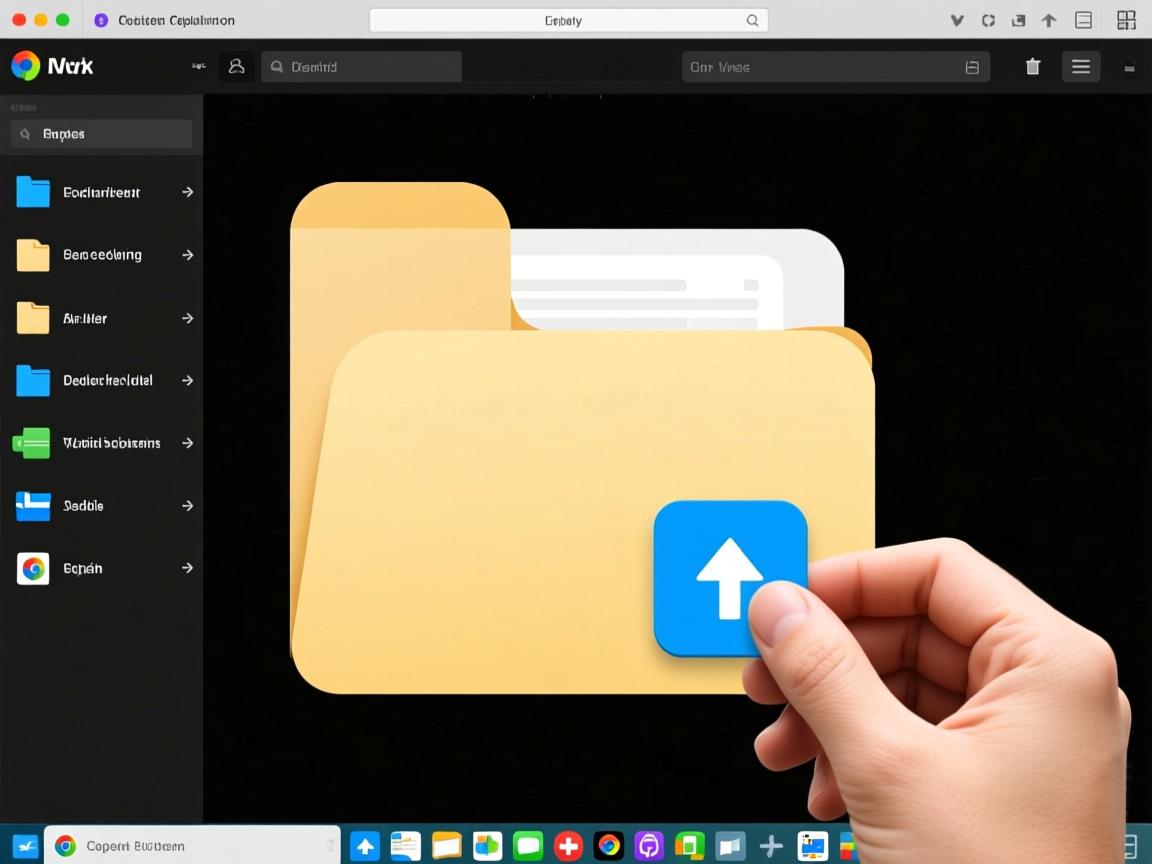Open the hamburger menu in the toolbar
Screen dimensions: 1152x864
pyautogui.click(x=1081, y=67)
